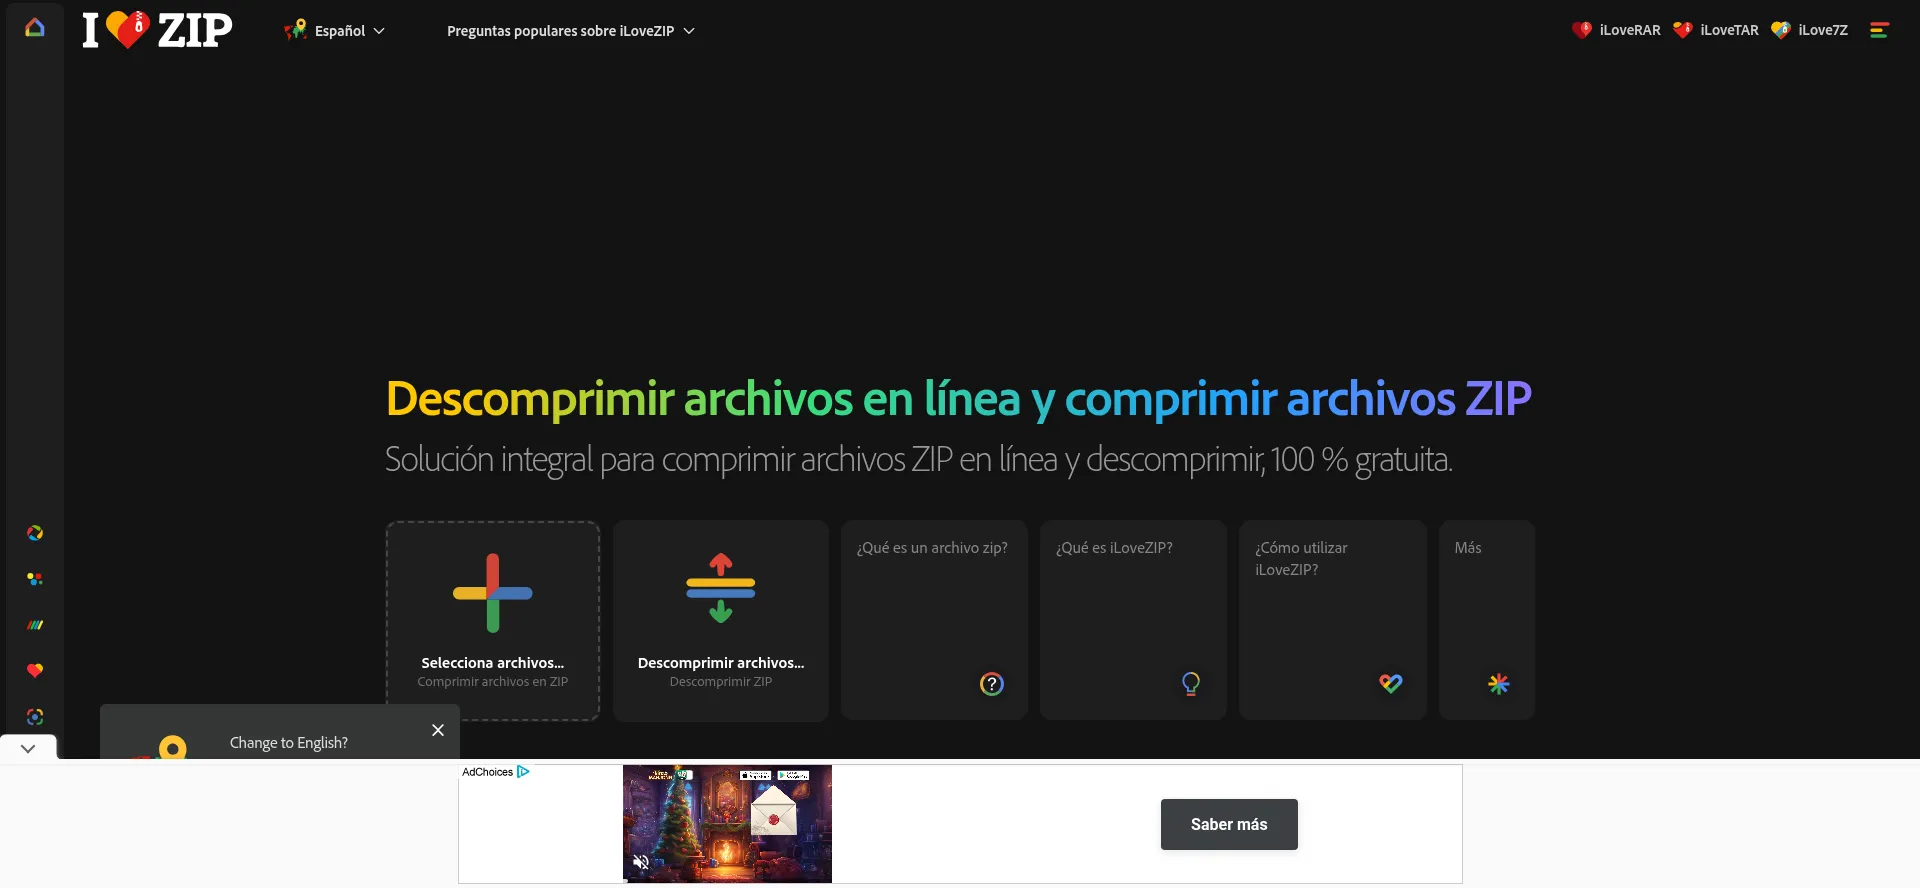Click the red heart sidebar icon
Viewport: 1920px width, 888px height.
pos(35,671)
